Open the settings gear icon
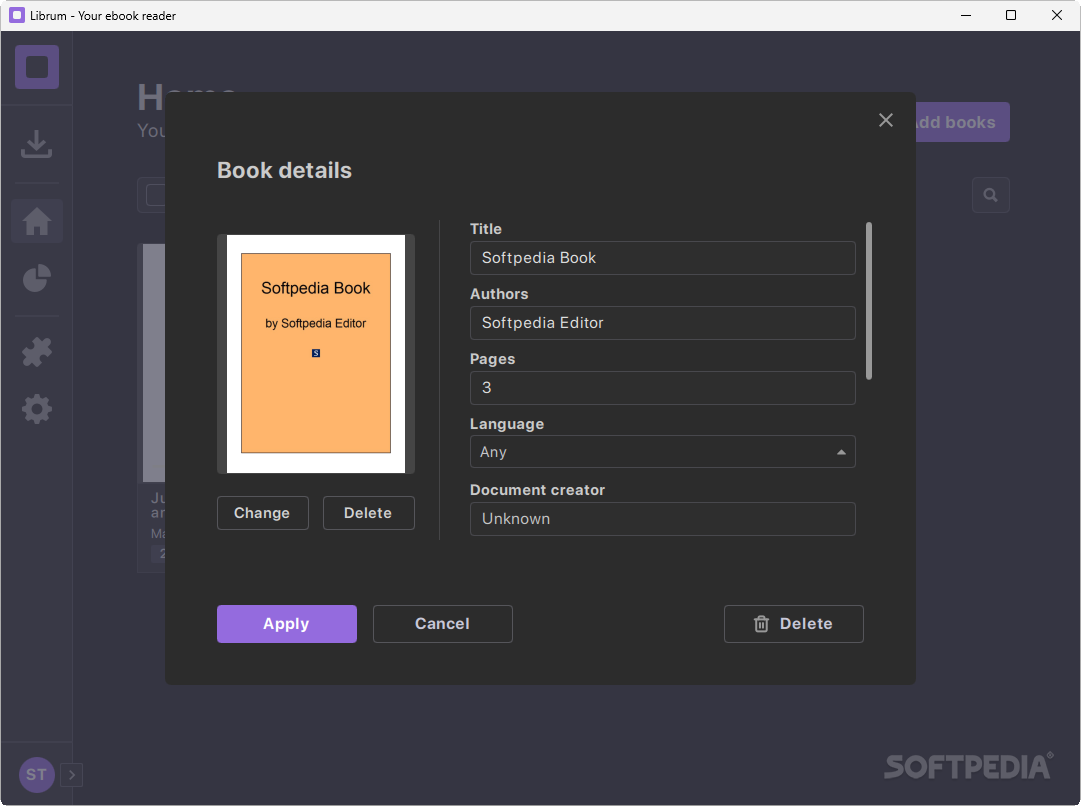The height and width of the screenshot is (806, 1081). 37,409
